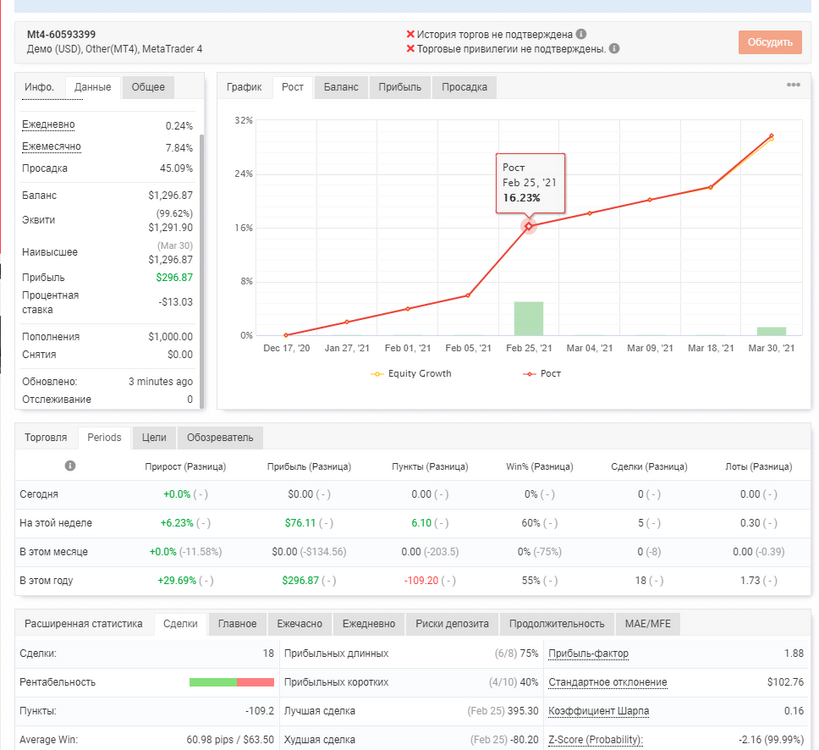Click the Mt4-60593399 account title
The image size is (819, 750).
point(61,34)
